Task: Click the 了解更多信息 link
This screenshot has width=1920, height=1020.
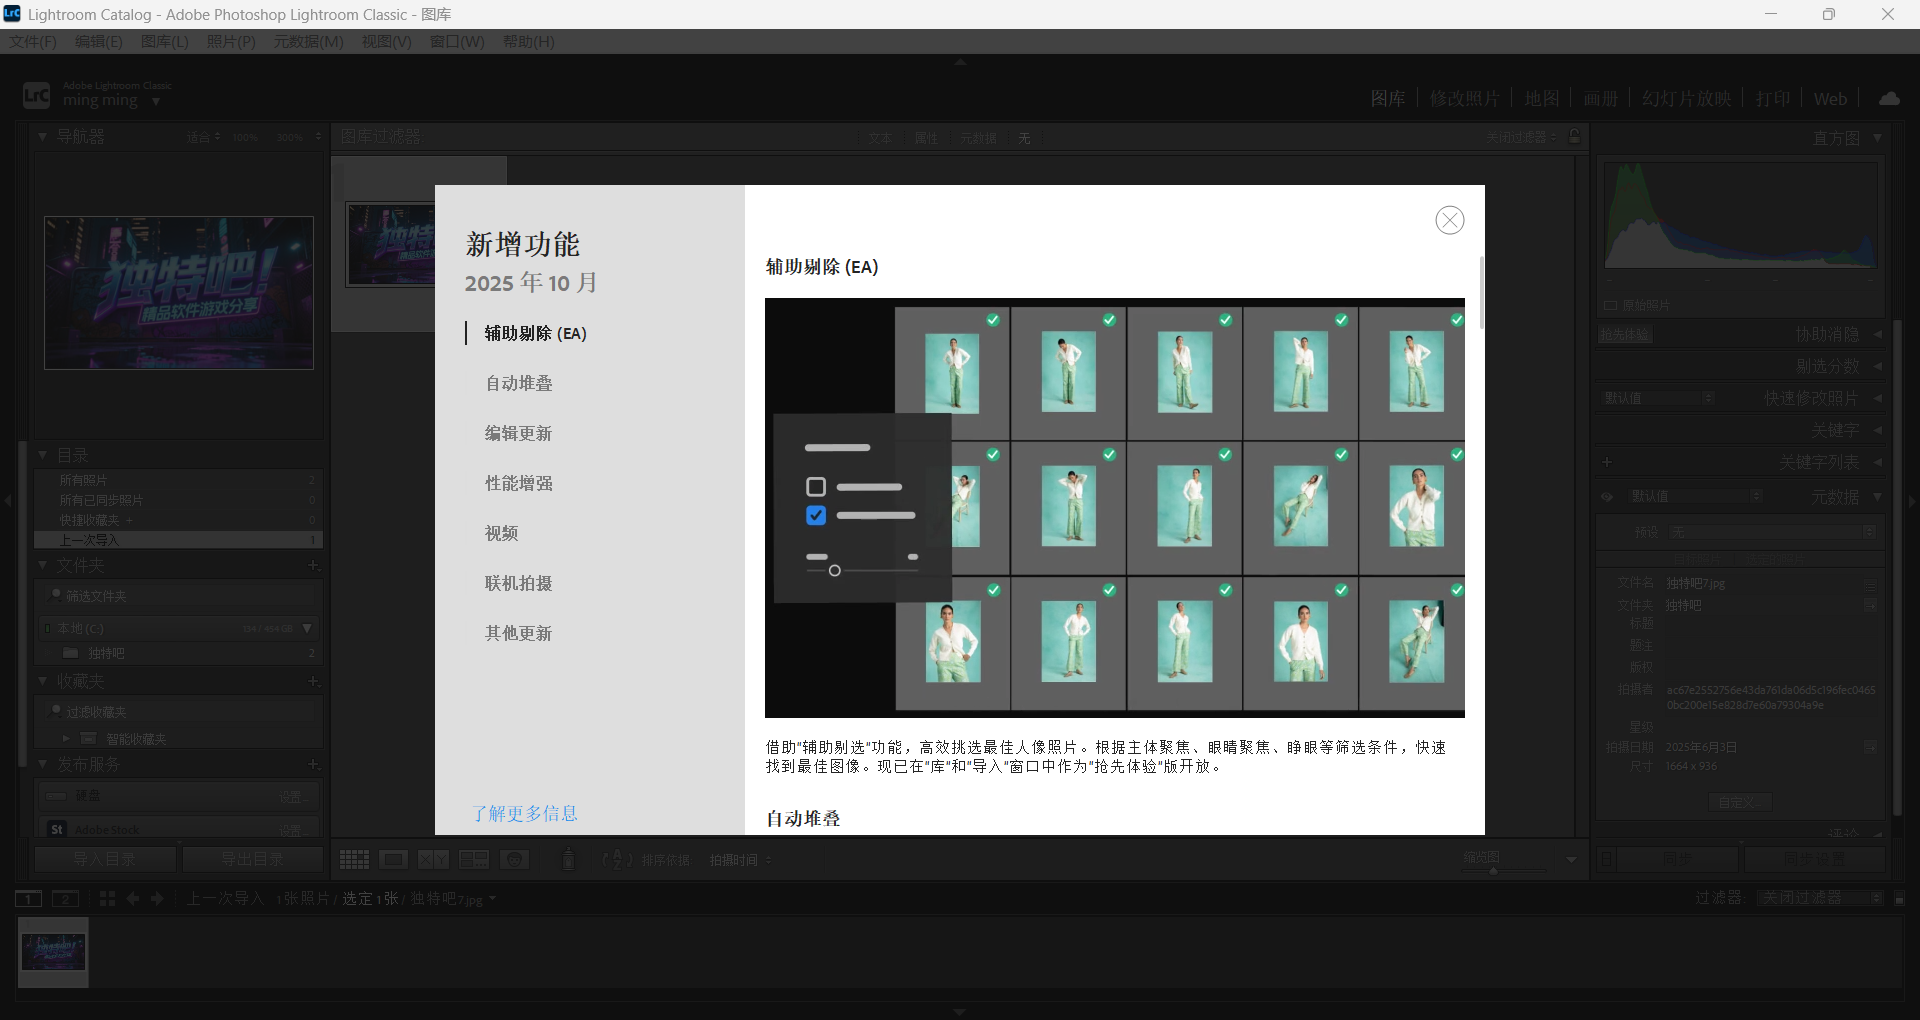Action: 526,813
